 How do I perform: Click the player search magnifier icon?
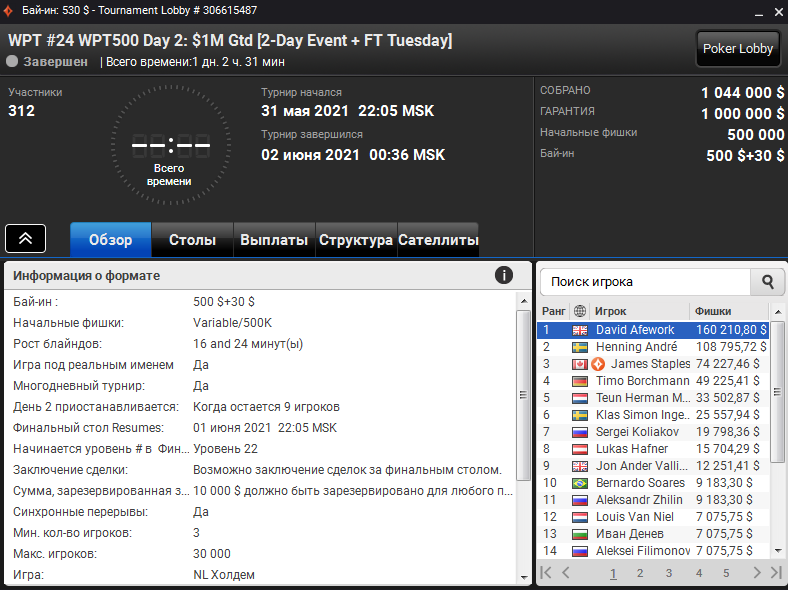[x=767, y=282]
